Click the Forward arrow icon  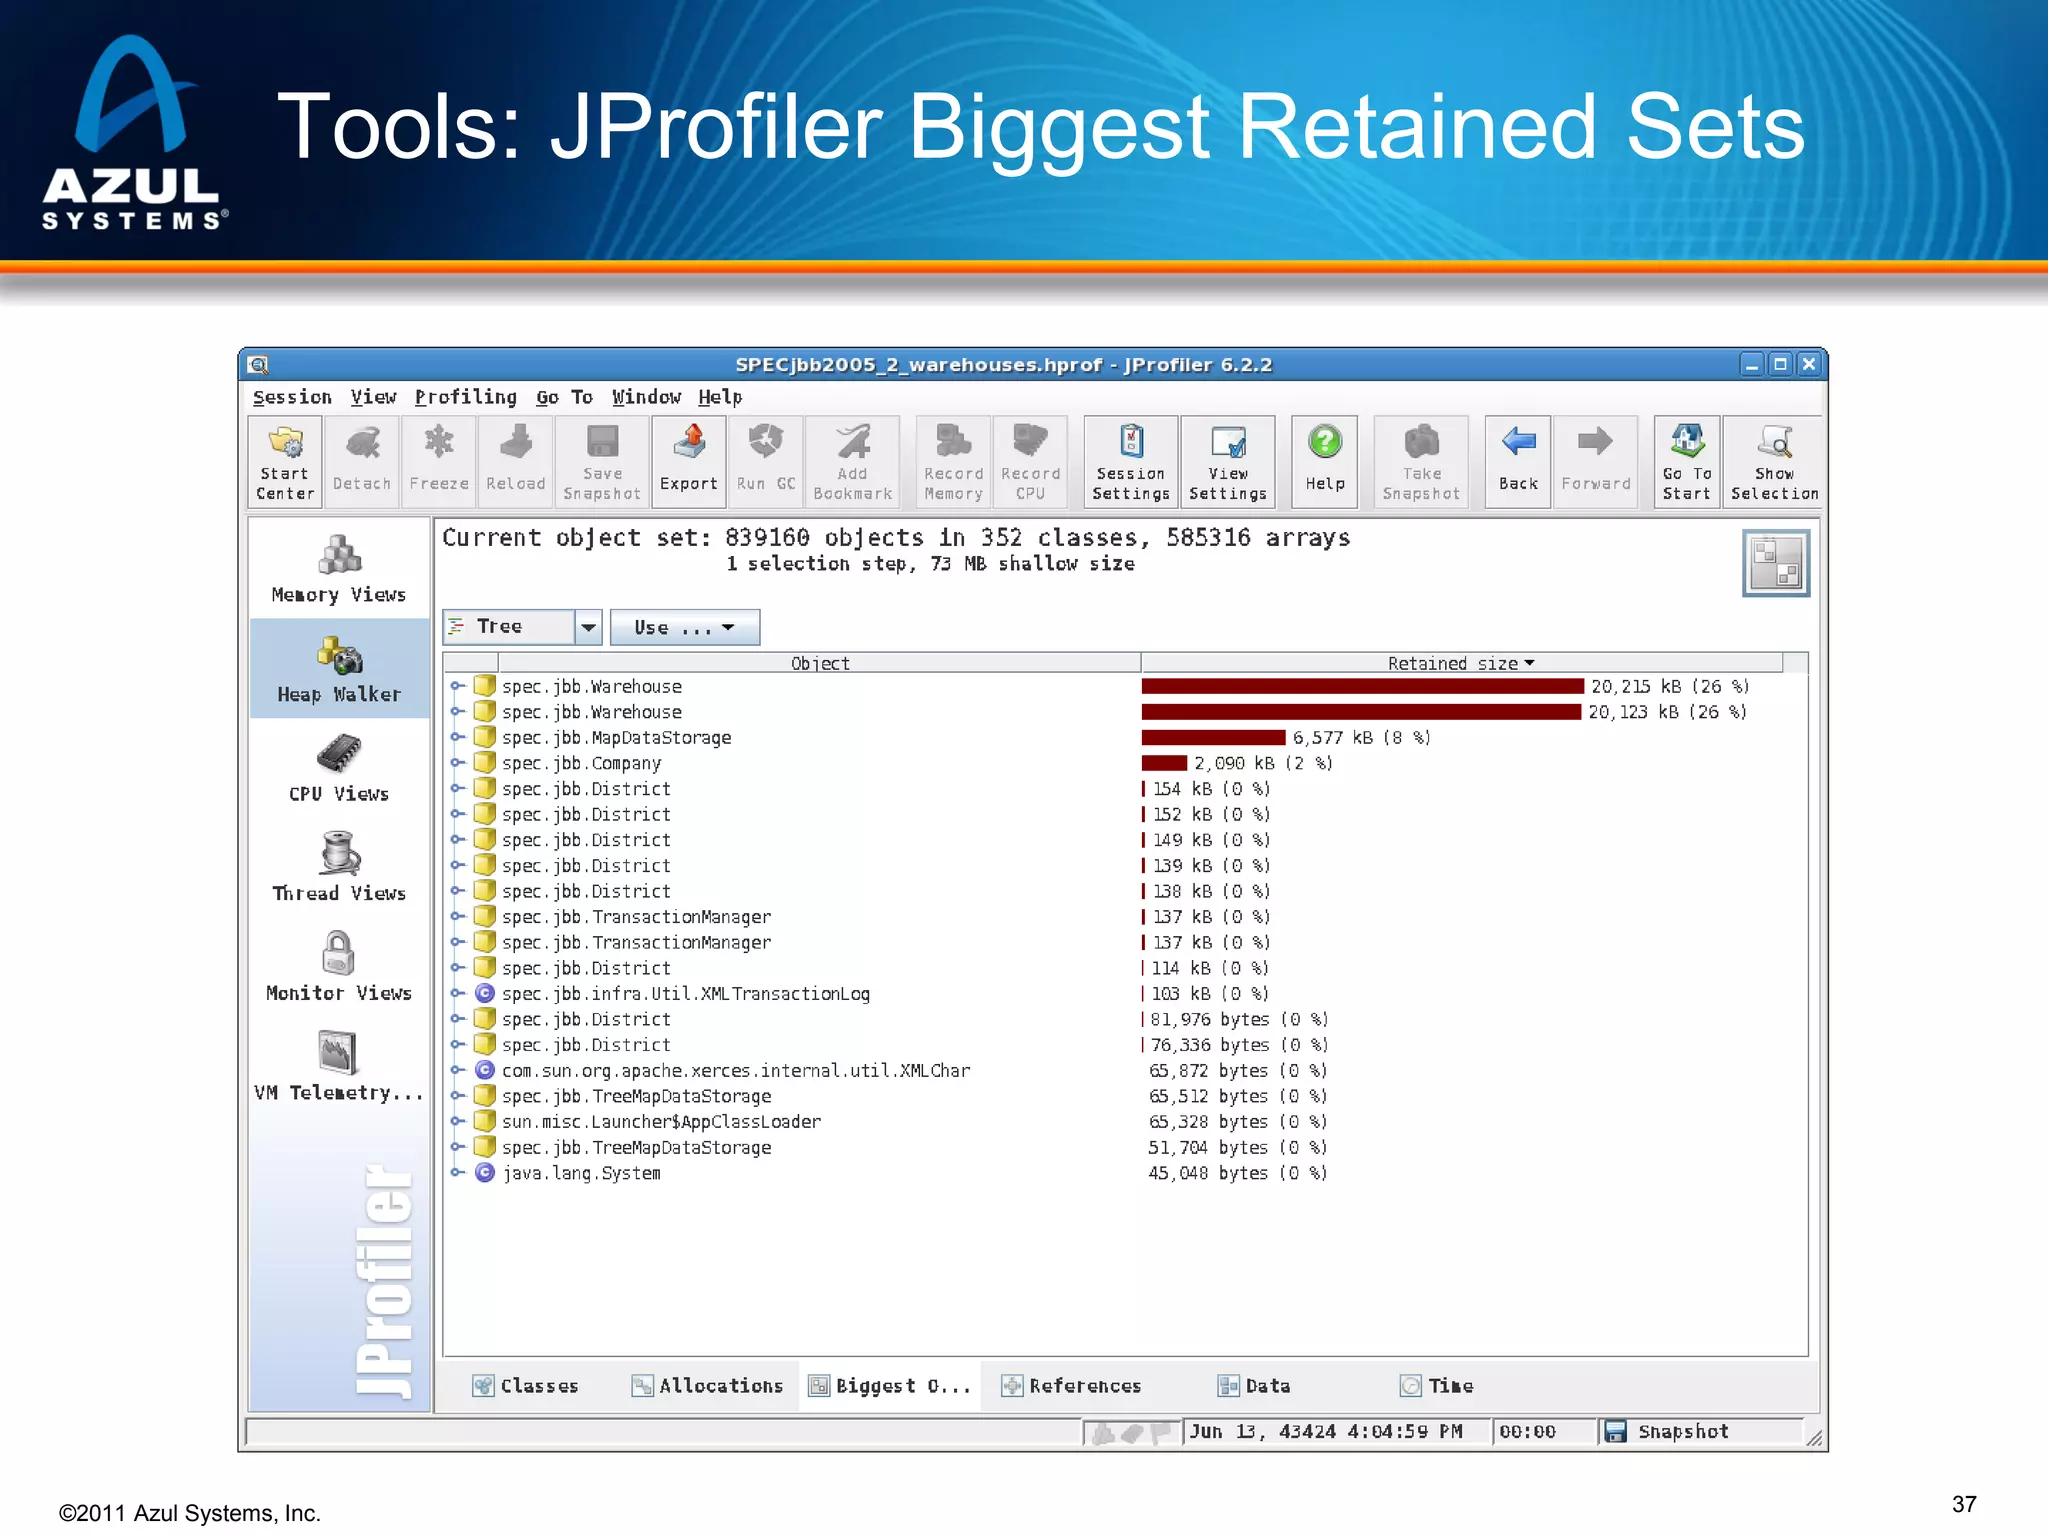point(1596,463)
